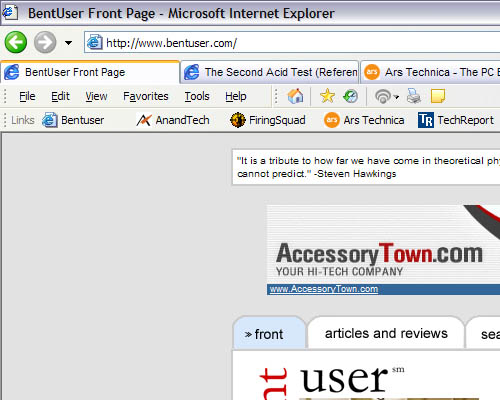Switch to the Ars Technica tab
500x400 pixels.
[431, 72]
